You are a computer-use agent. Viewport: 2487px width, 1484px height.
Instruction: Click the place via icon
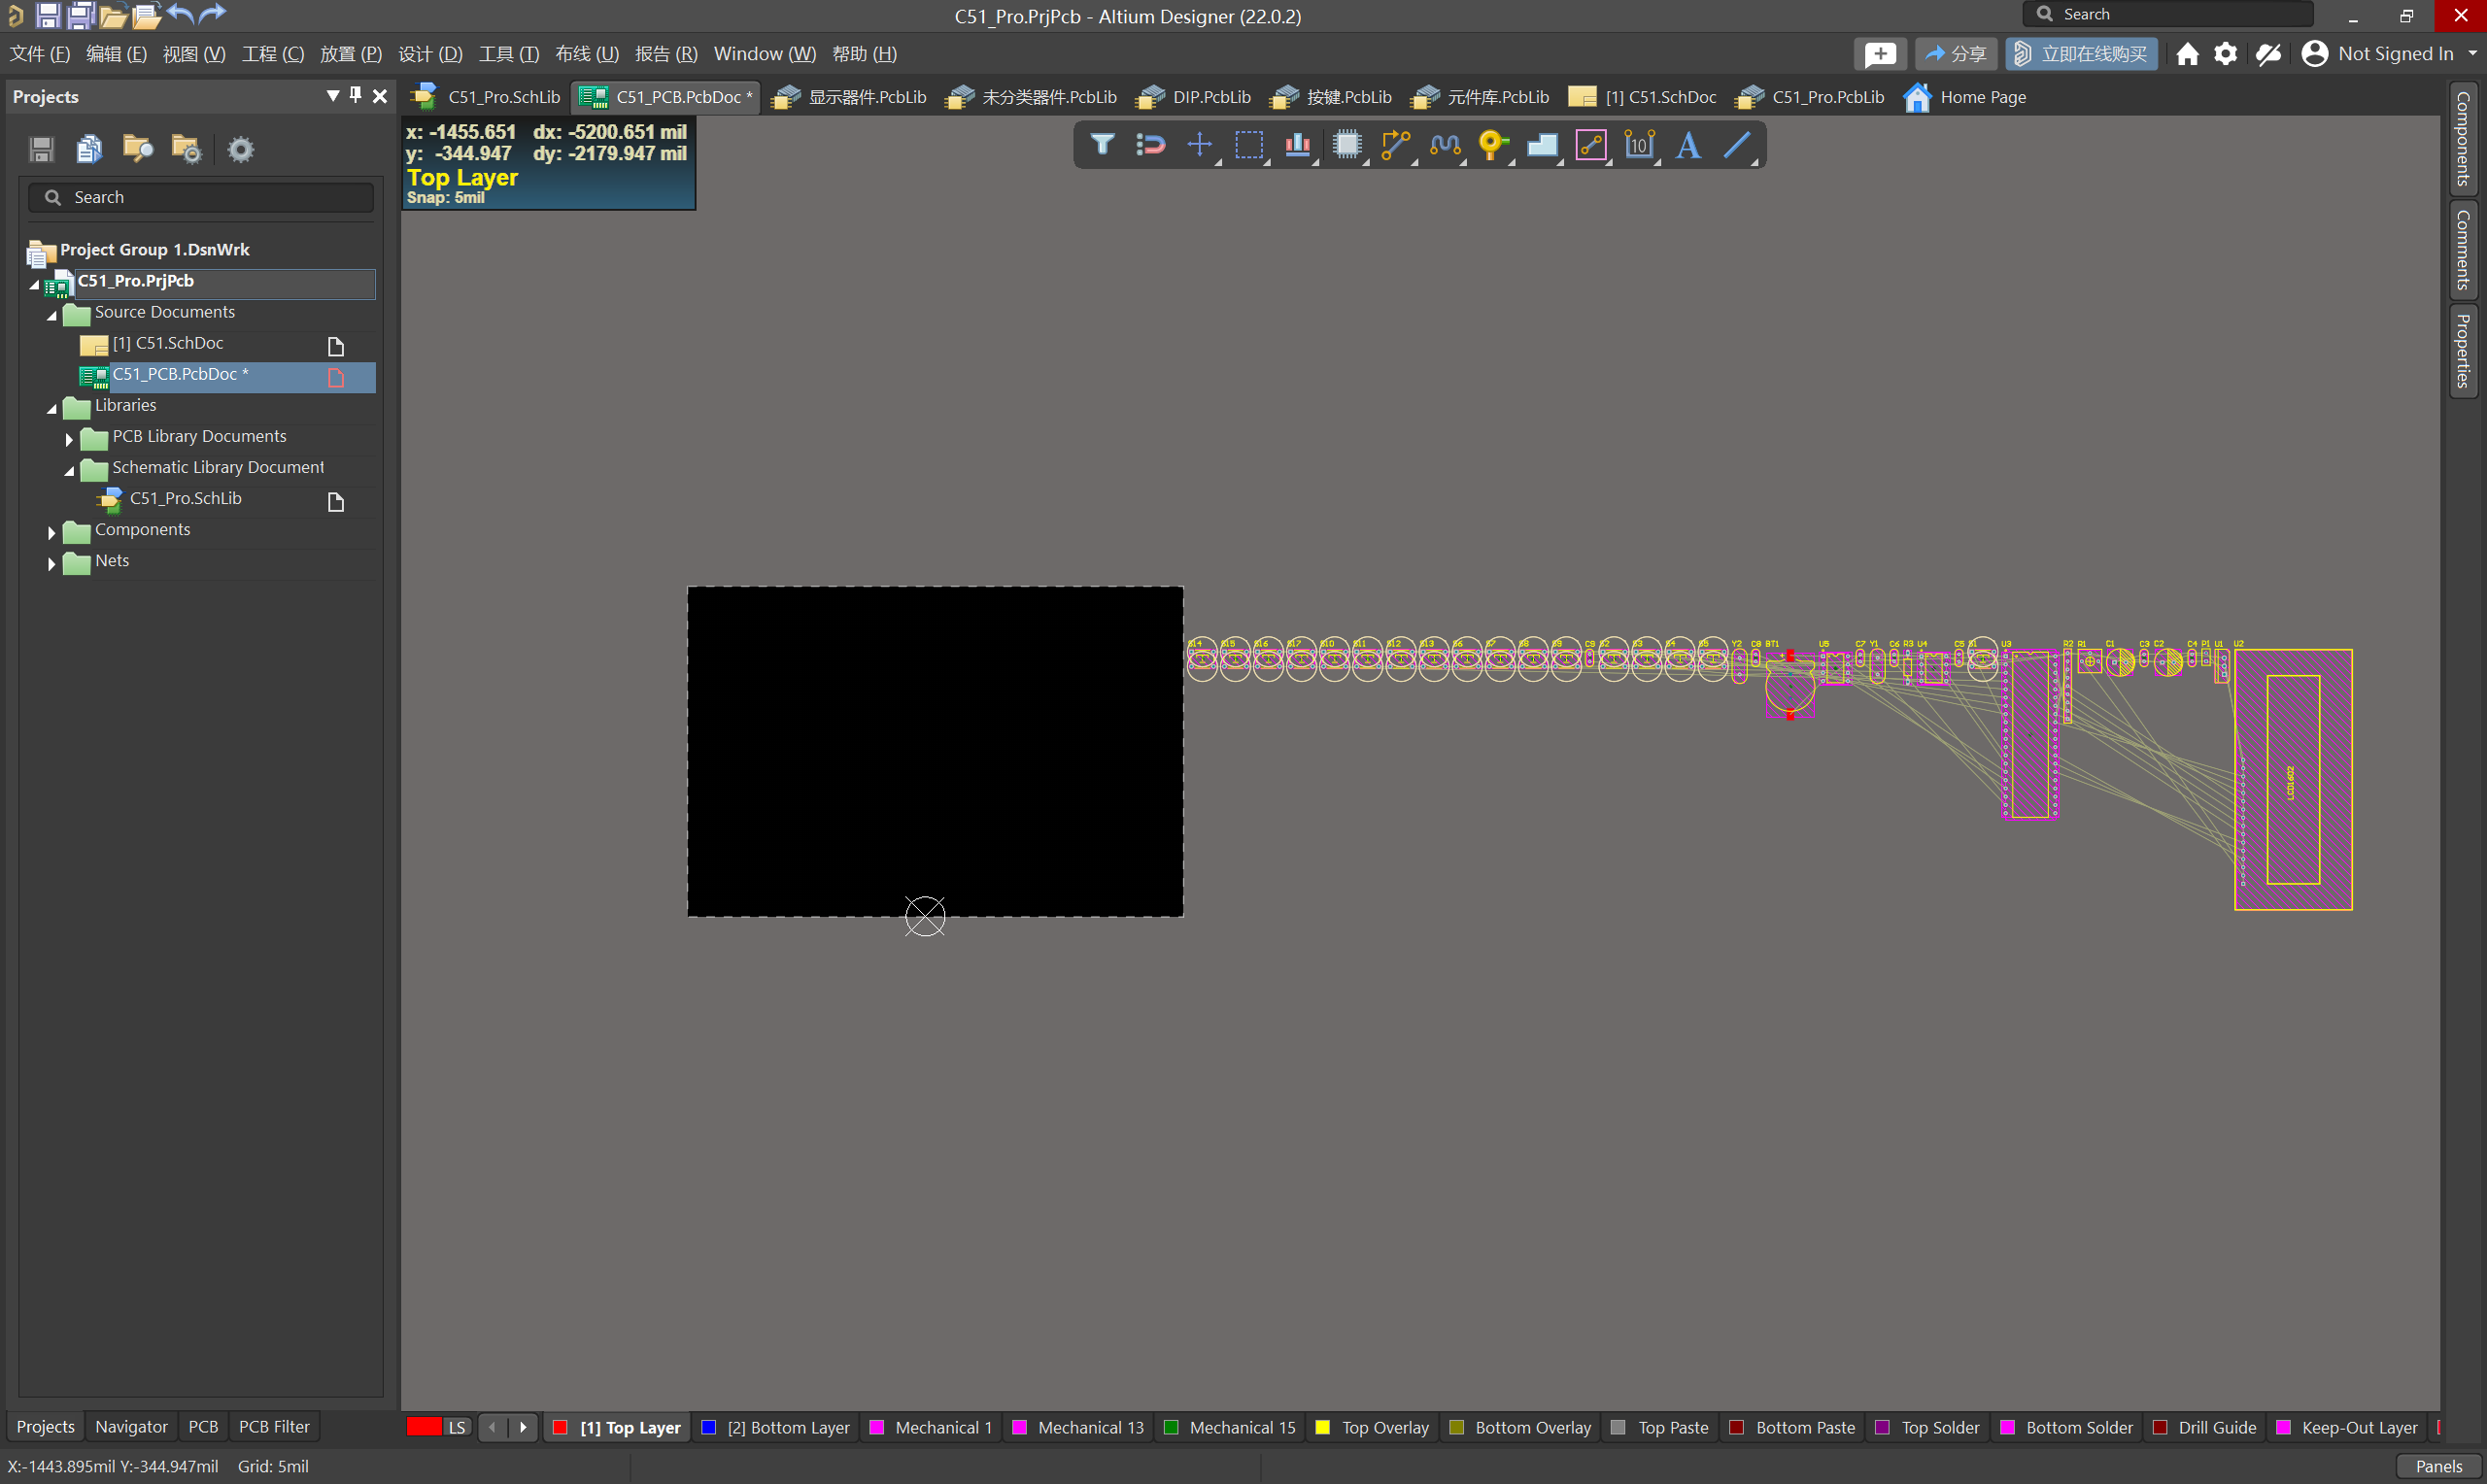point(1492,145)
